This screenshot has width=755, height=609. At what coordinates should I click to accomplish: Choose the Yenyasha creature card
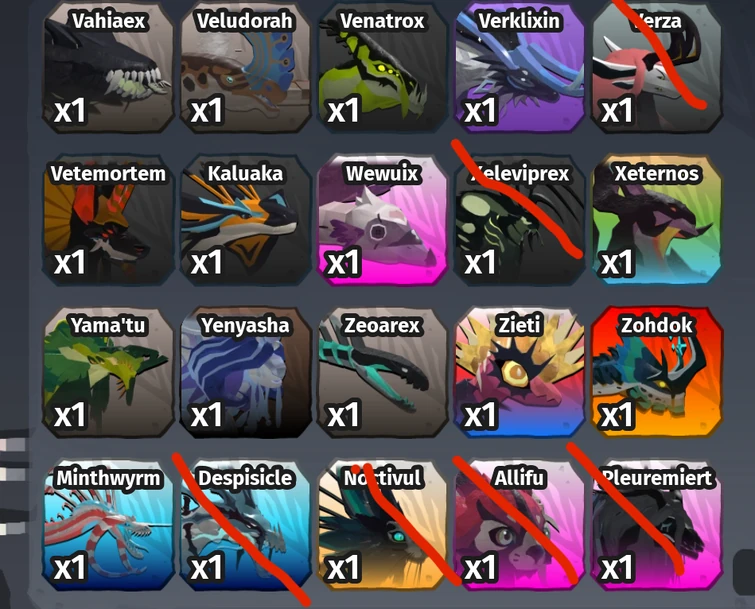point(246,373)
